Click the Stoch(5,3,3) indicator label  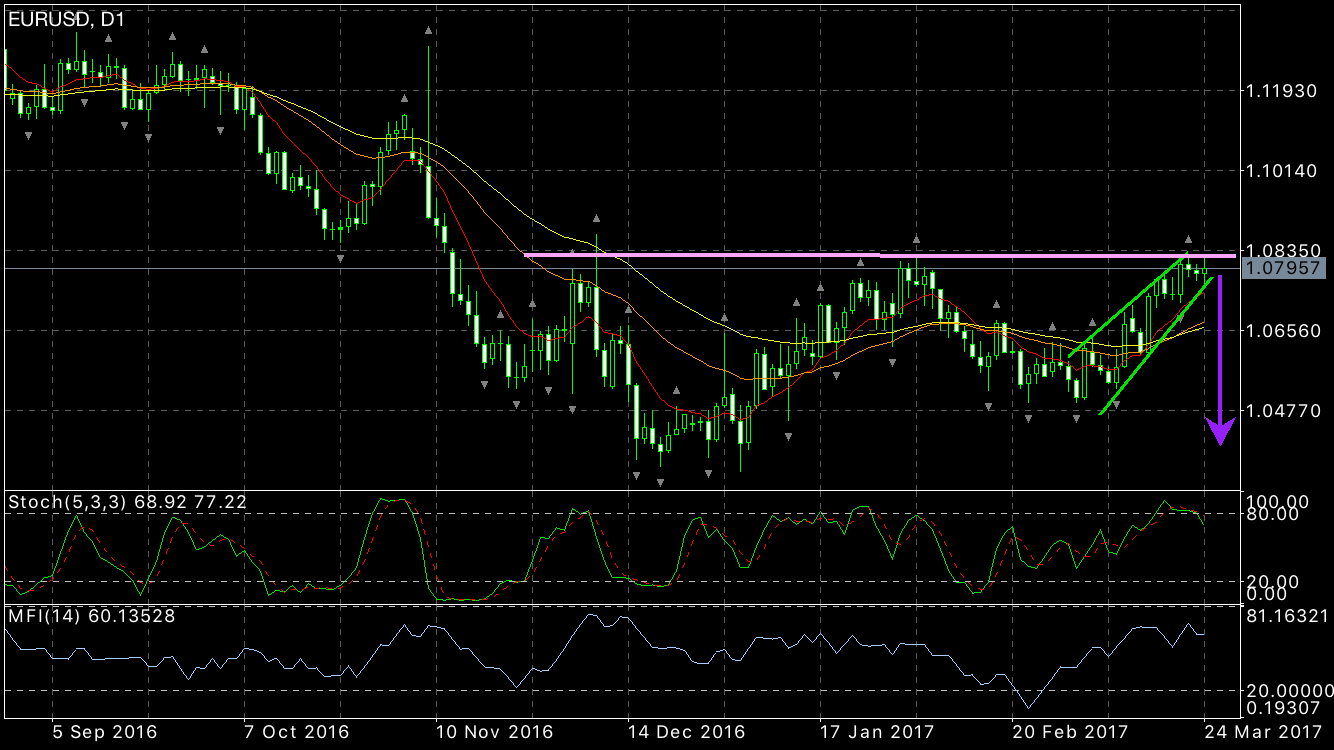coord(127,502)
